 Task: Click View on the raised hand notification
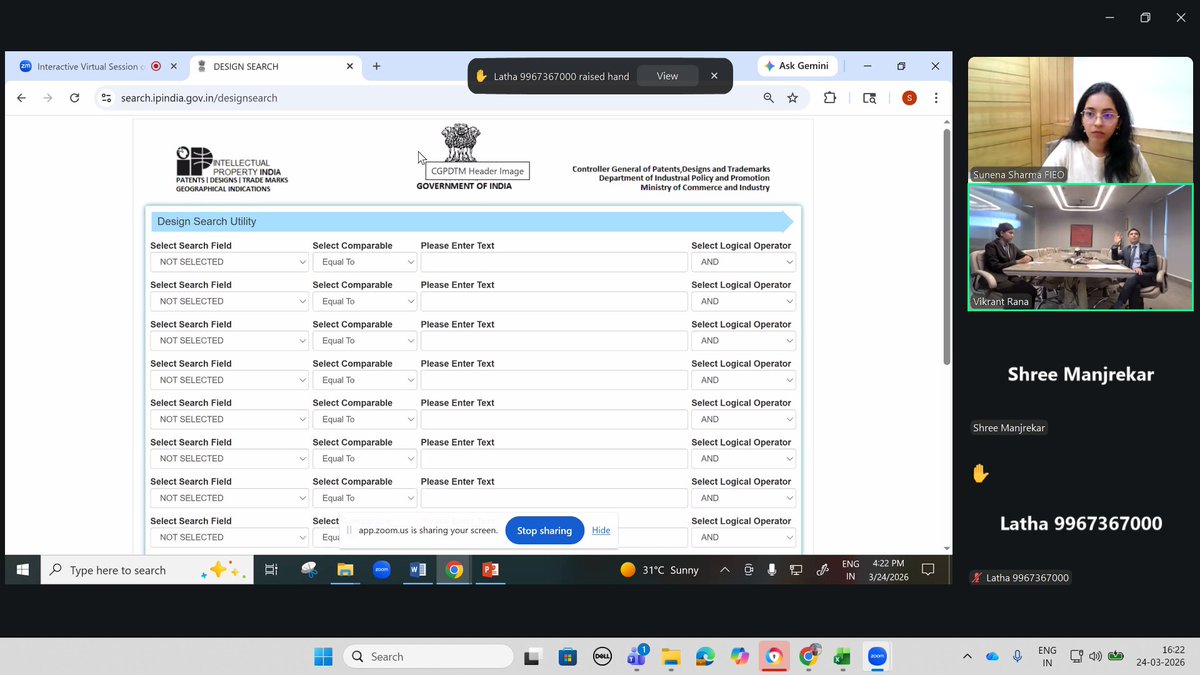667,76
